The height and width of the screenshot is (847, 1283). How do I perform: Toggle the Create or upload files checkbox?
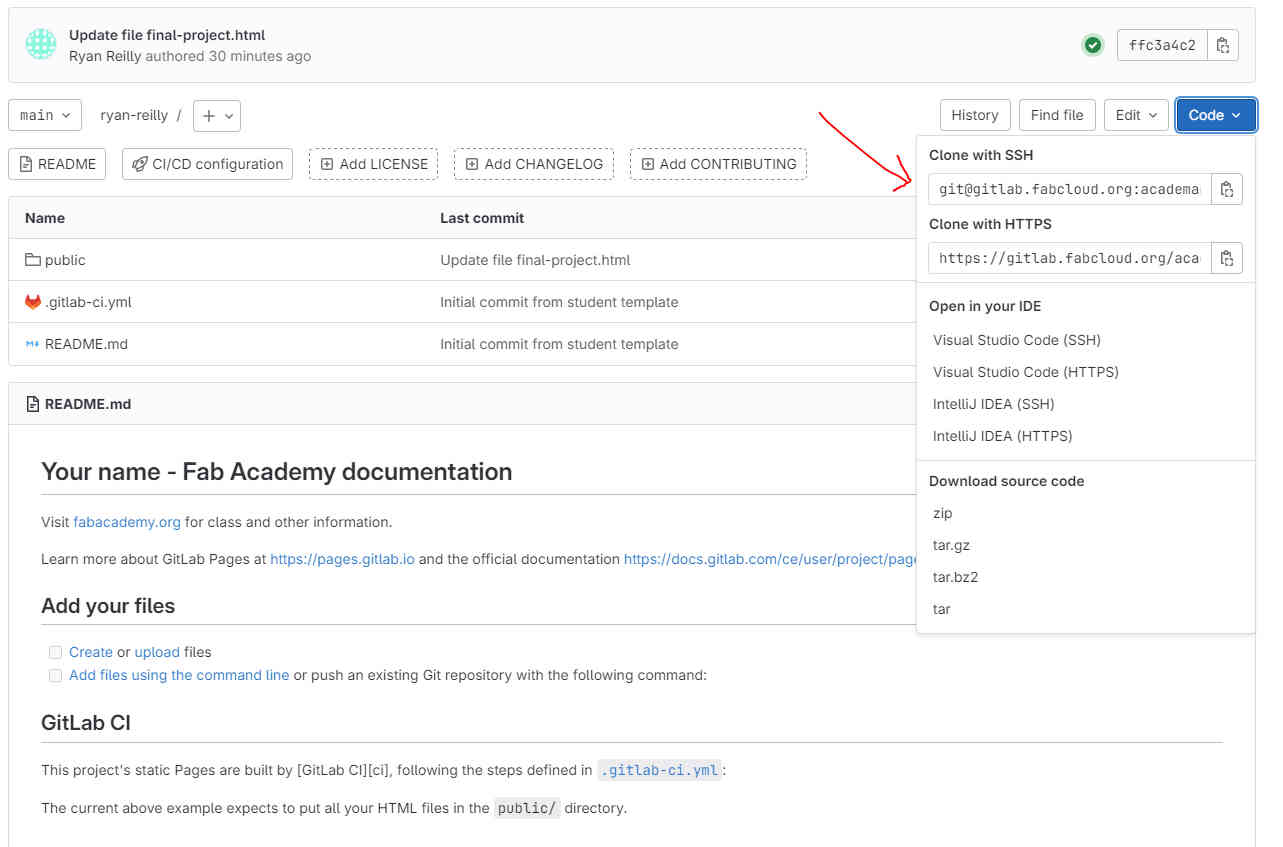pyautogui.click(x=55, y=652)
